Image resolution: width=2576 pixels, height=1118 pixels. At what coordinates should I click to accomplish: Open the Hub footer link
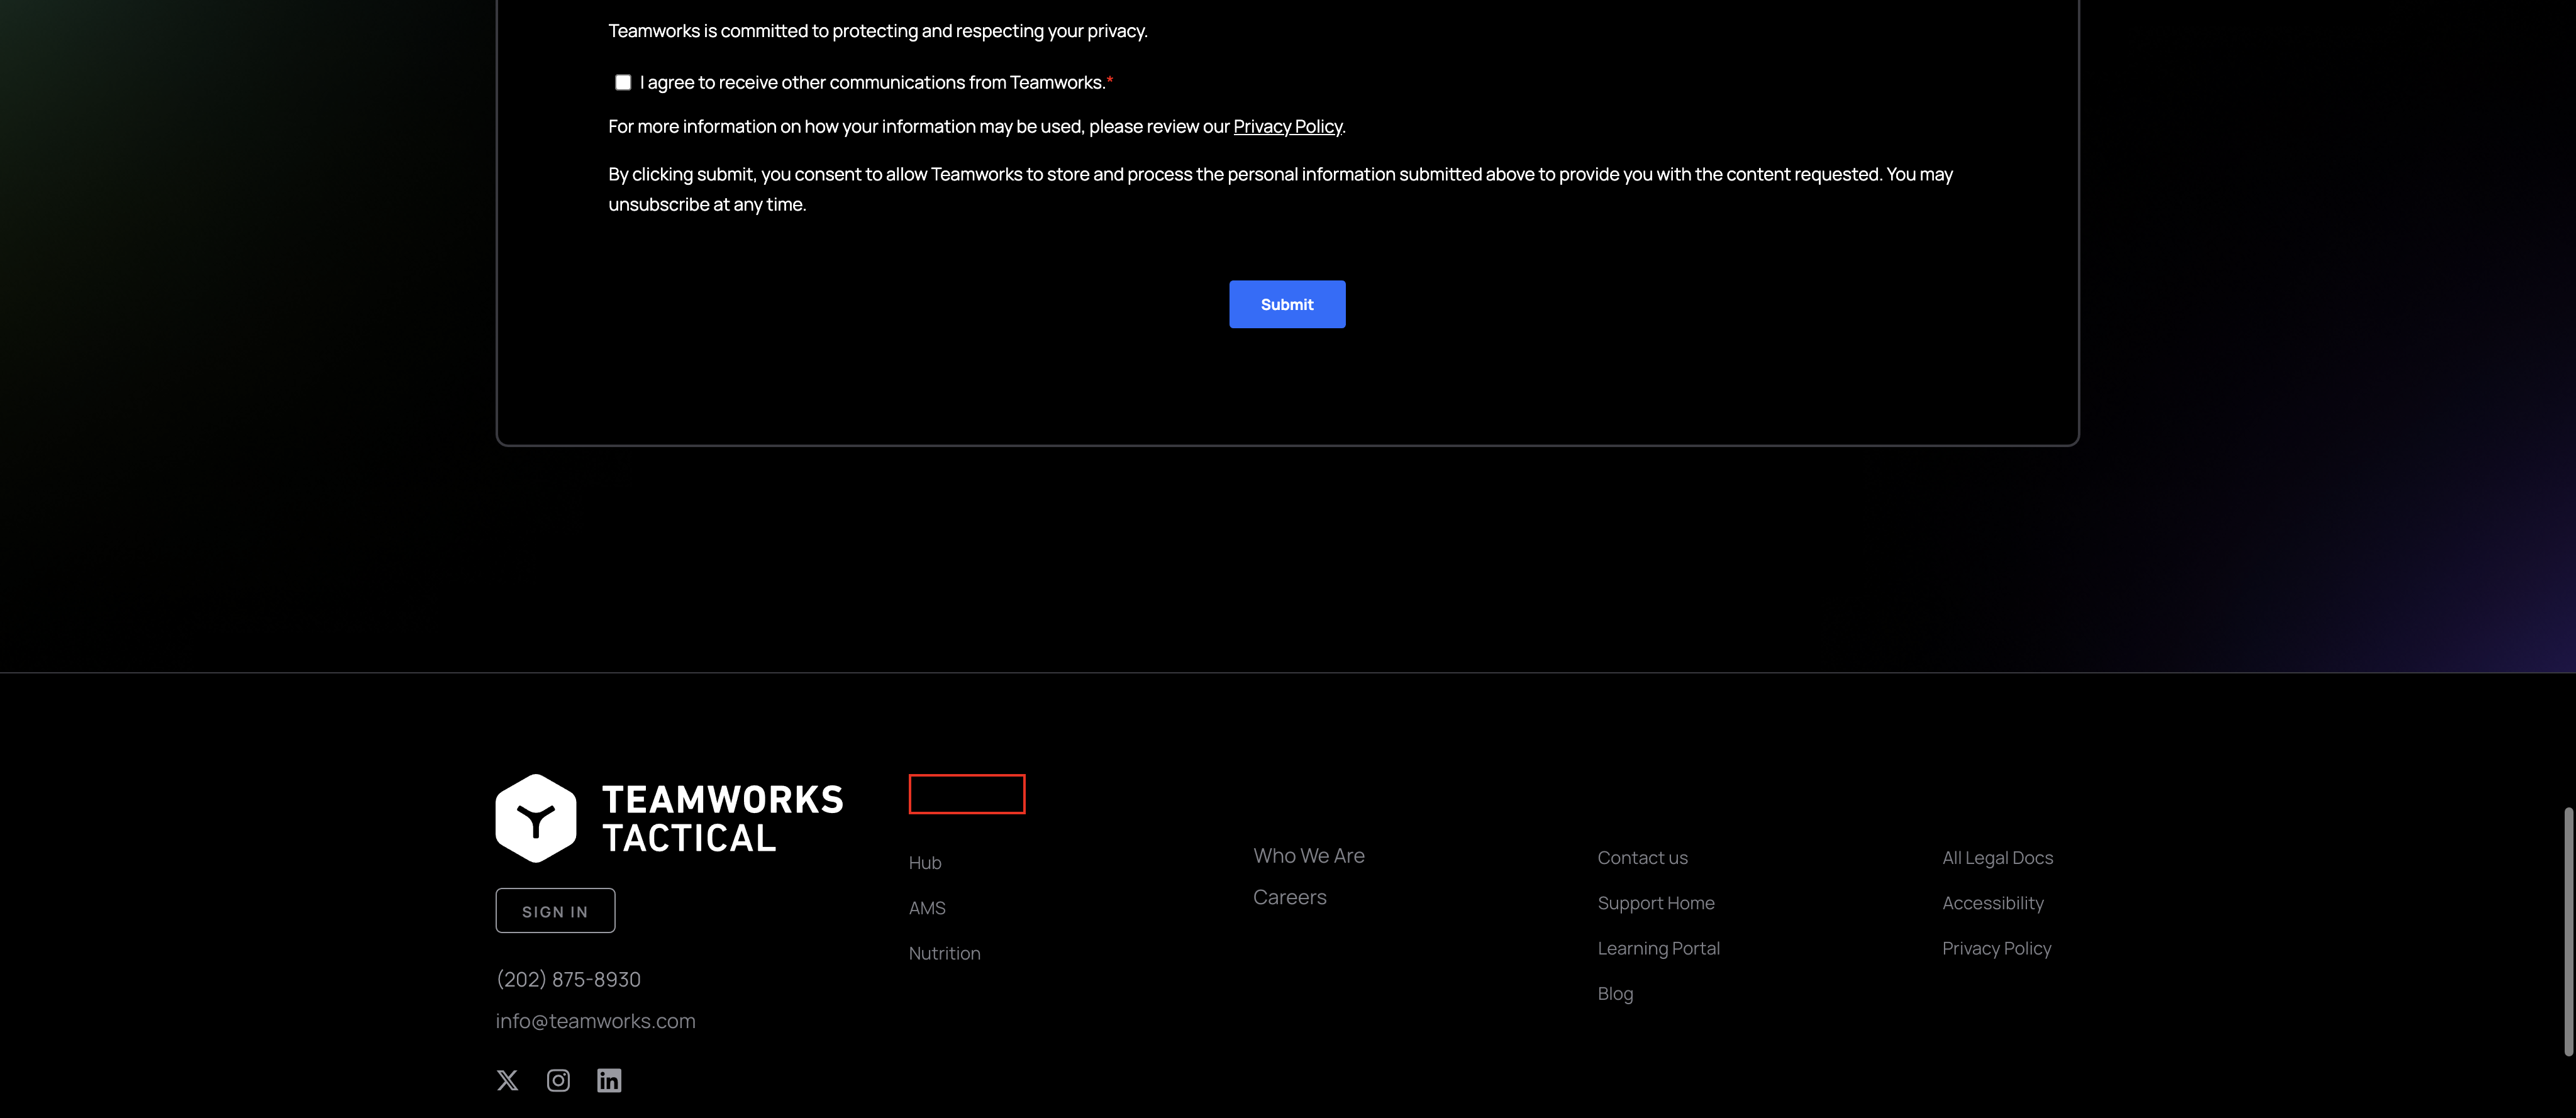(x=925, y=862)
